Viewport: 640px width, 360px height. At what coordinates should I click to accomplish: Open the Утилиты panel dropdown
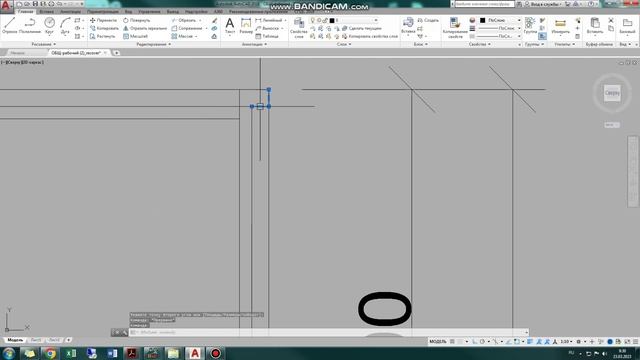click(x=564, y=44)
